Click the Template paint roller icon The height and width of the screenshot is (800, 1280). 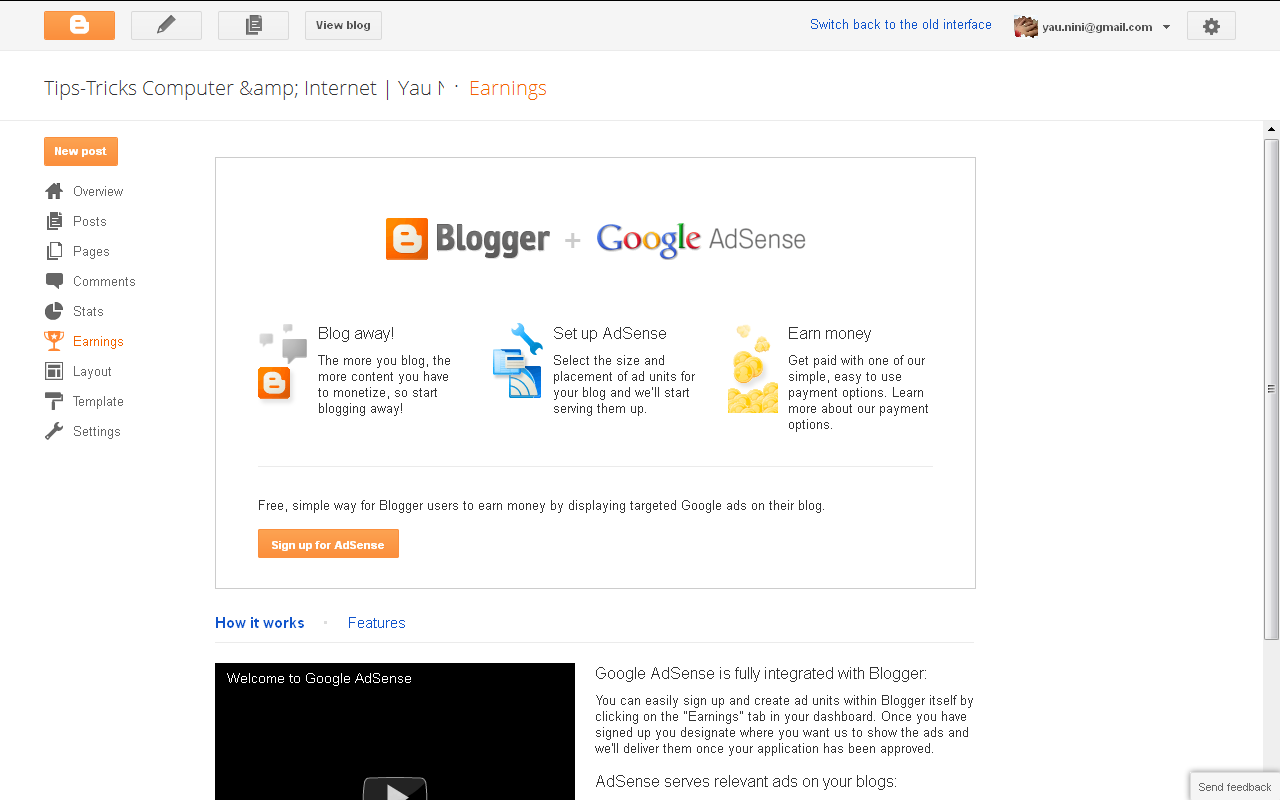tap(54, 401)
